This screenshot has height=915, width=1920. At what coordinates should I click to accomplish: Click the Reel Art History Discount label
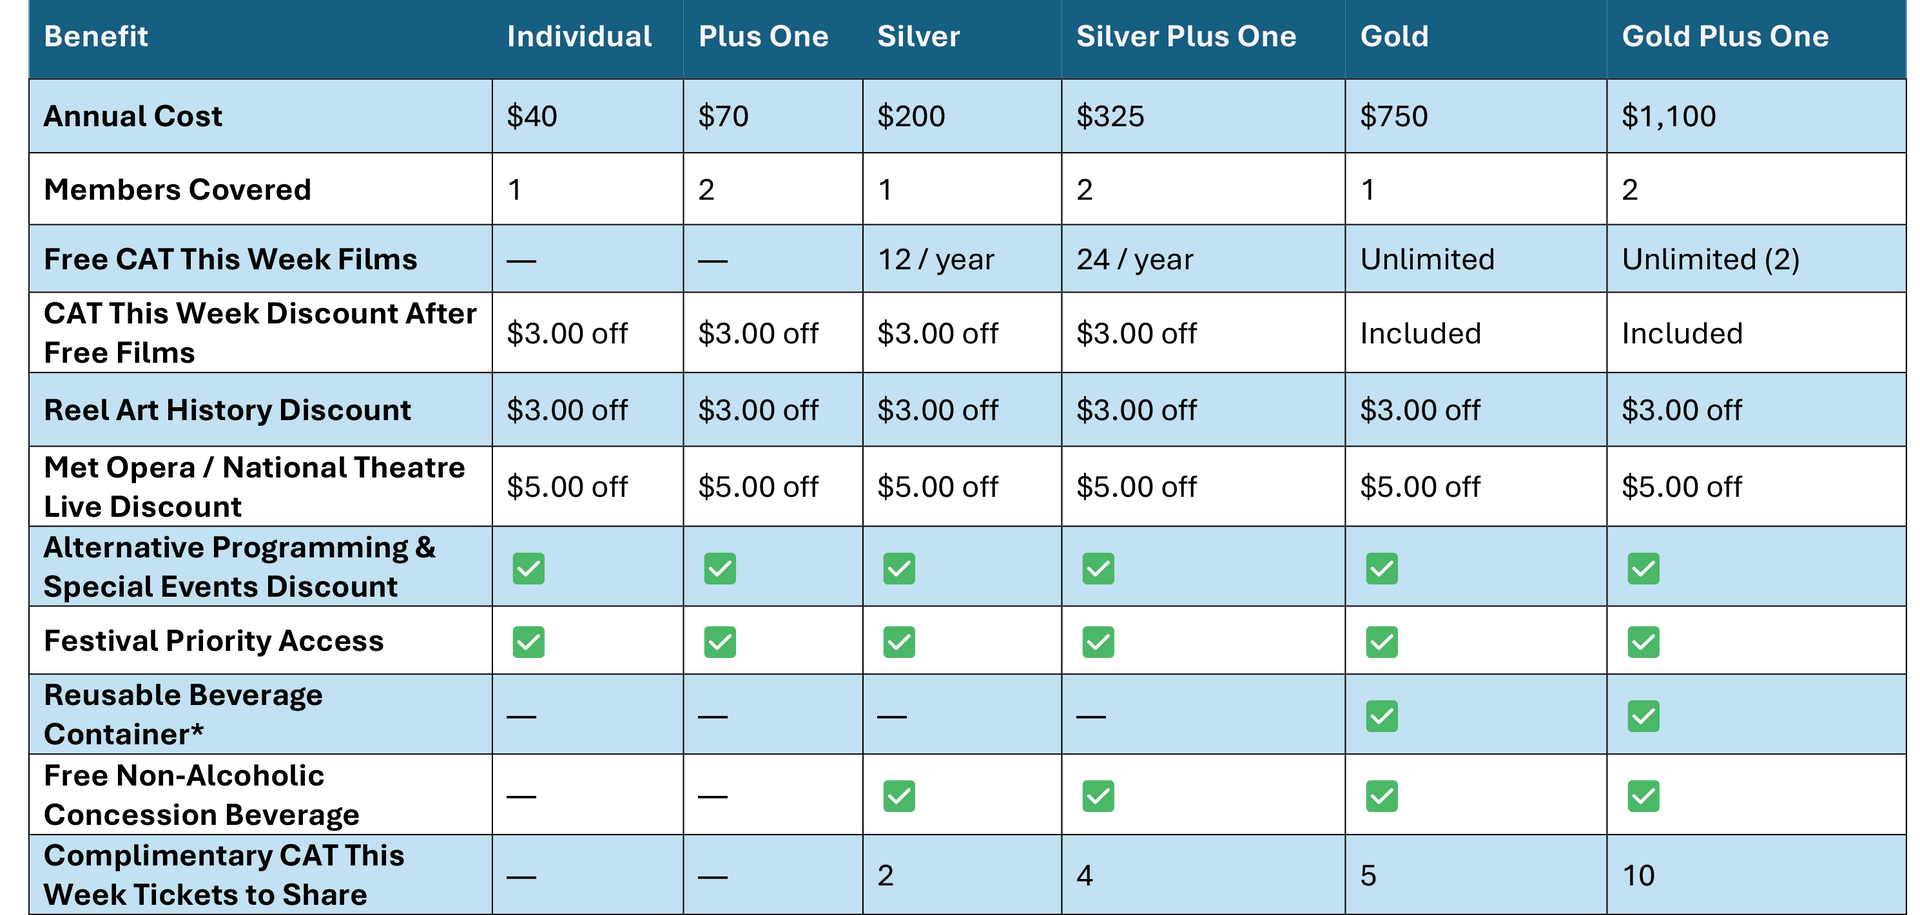point(227,410)
